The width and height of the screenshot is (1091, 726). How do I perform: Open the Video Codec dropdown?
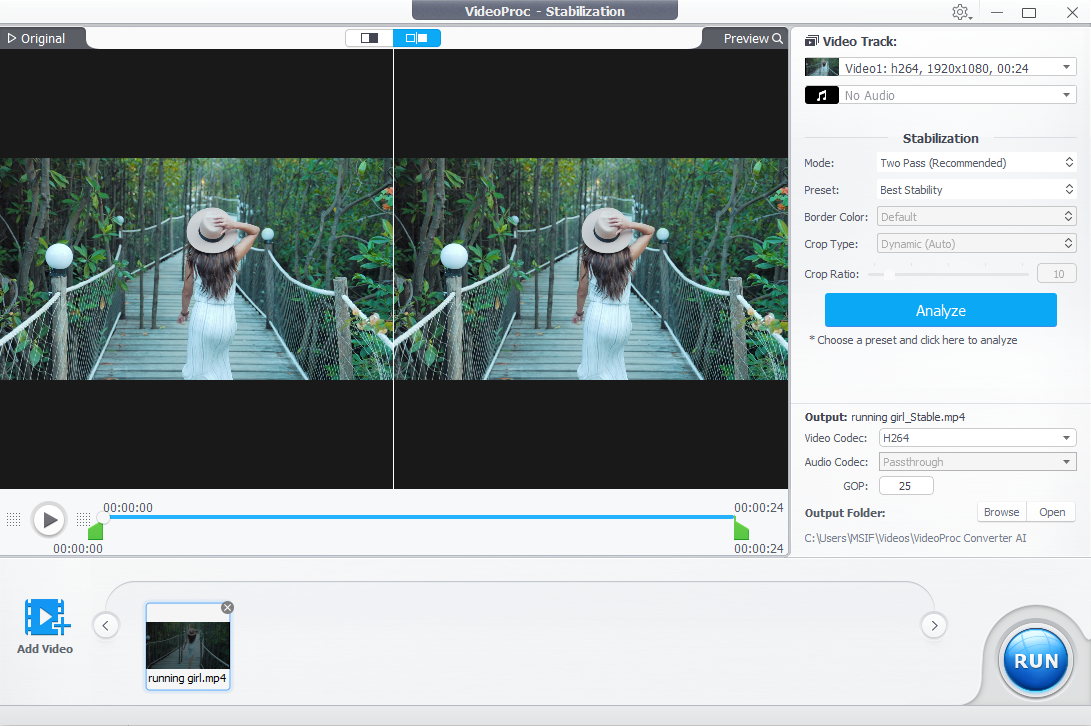click(976, 437)
